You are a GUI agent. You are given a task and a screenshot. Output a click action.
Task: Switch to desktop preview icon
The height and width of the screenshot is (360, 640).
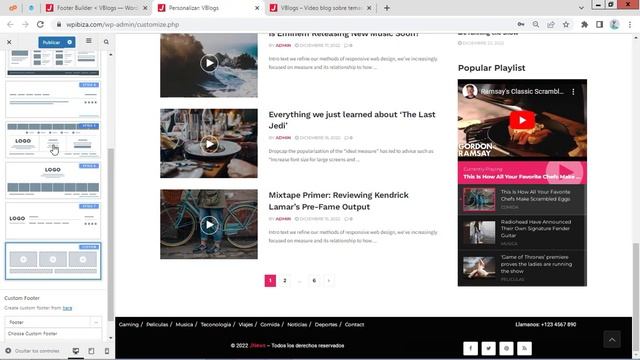tap(76, 351)
